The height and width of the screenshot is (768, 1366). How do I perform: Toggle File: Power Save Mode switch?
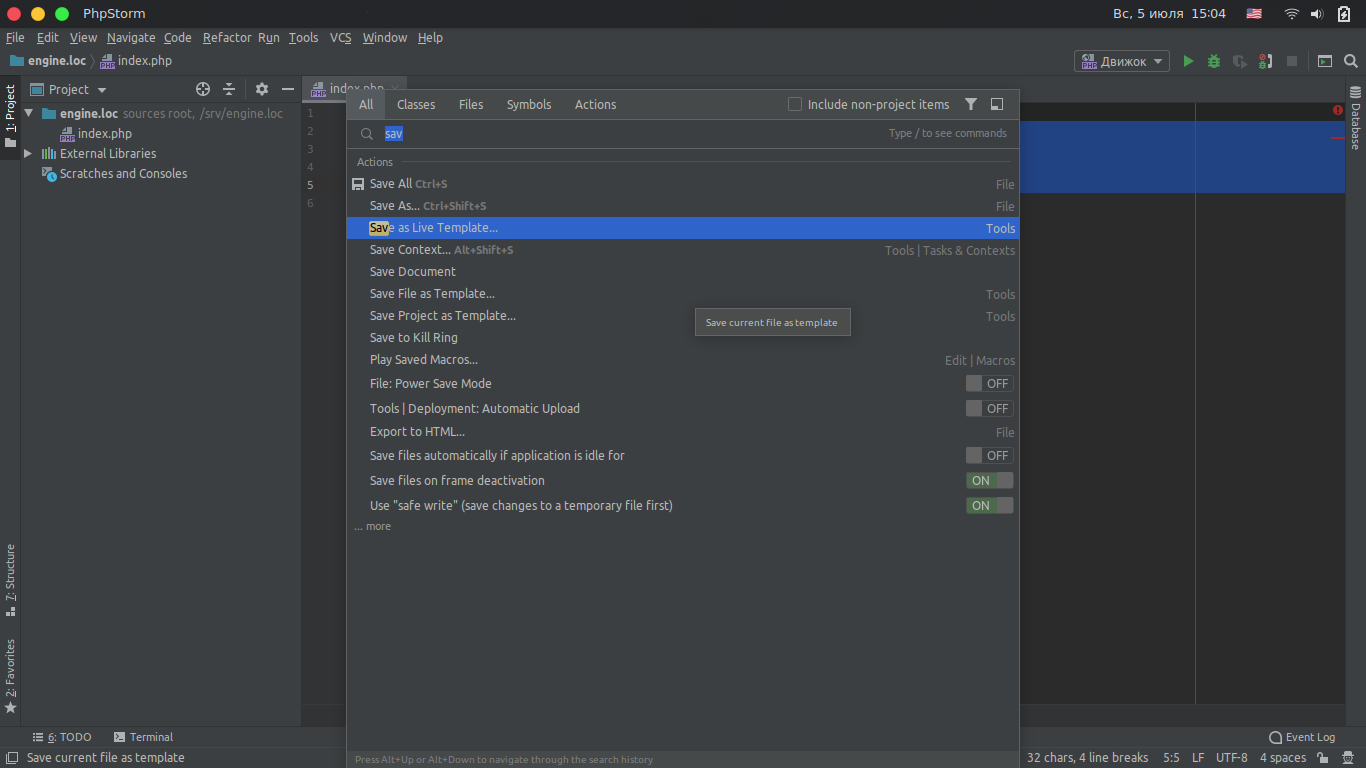pos(989,383)
